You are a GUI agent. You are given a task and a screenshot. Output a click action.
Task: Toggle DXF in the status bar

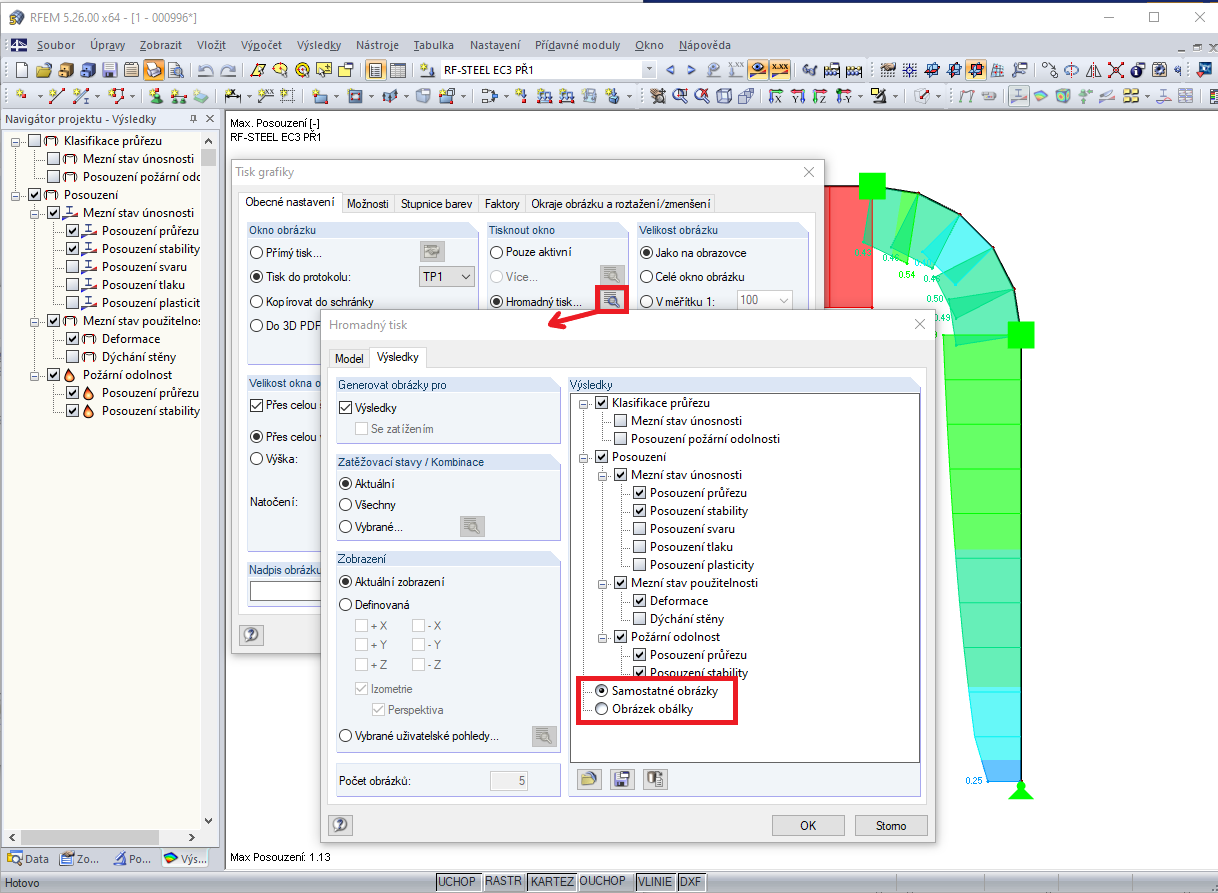(690, 882)
